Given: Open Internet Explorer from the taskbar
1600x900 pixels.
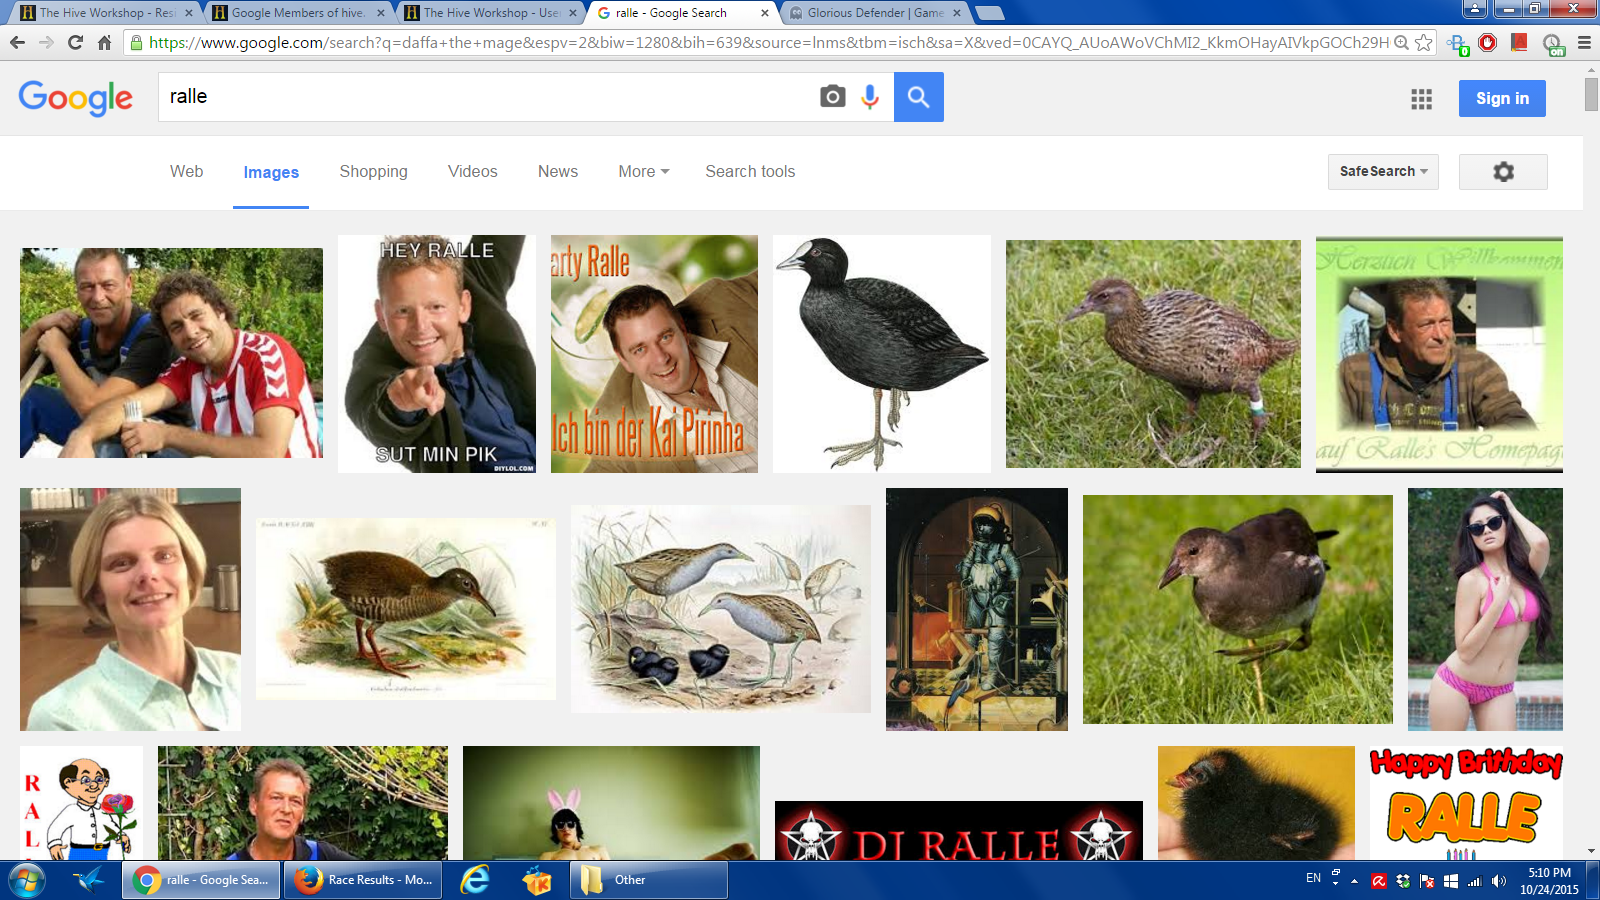Looking at the screenshot, I should 475,880.
